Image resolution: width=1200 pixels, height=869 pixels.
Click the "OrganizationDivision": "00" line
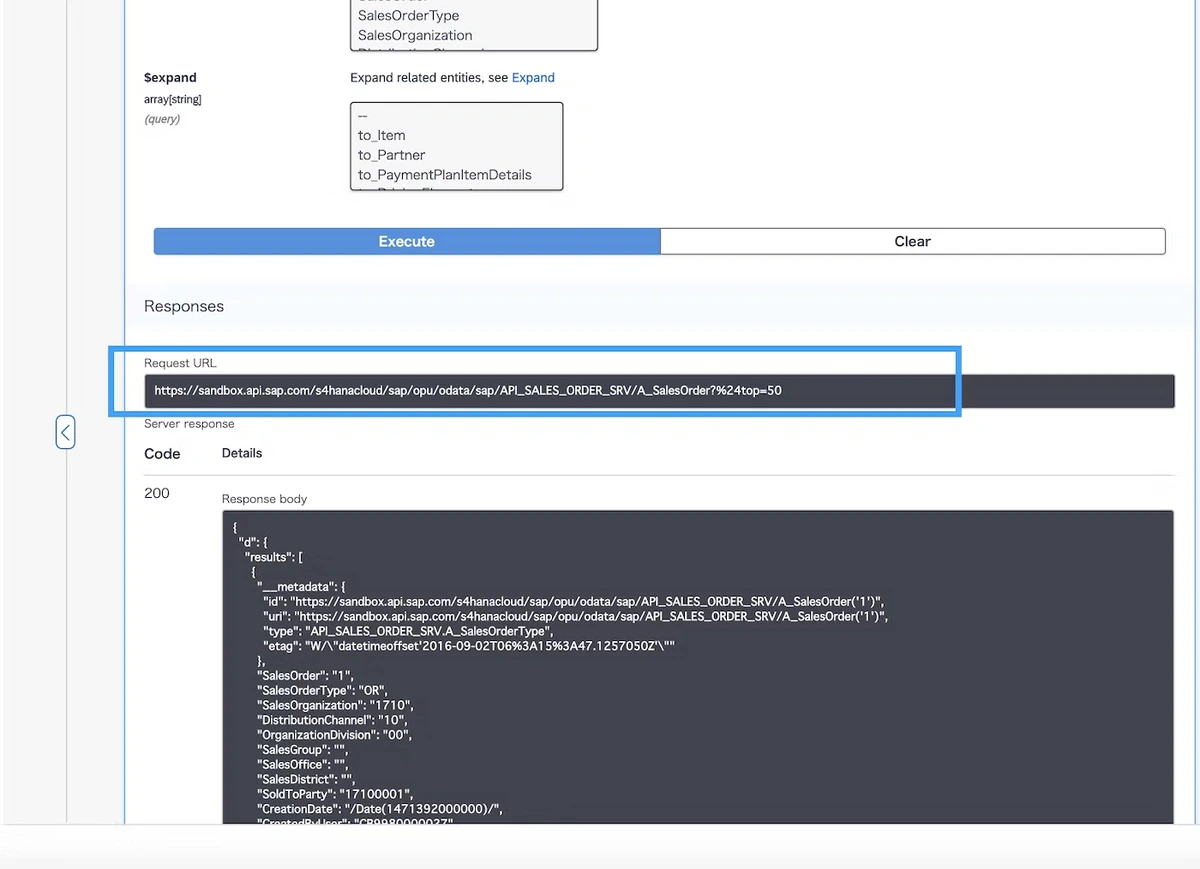tap(334, 735)
